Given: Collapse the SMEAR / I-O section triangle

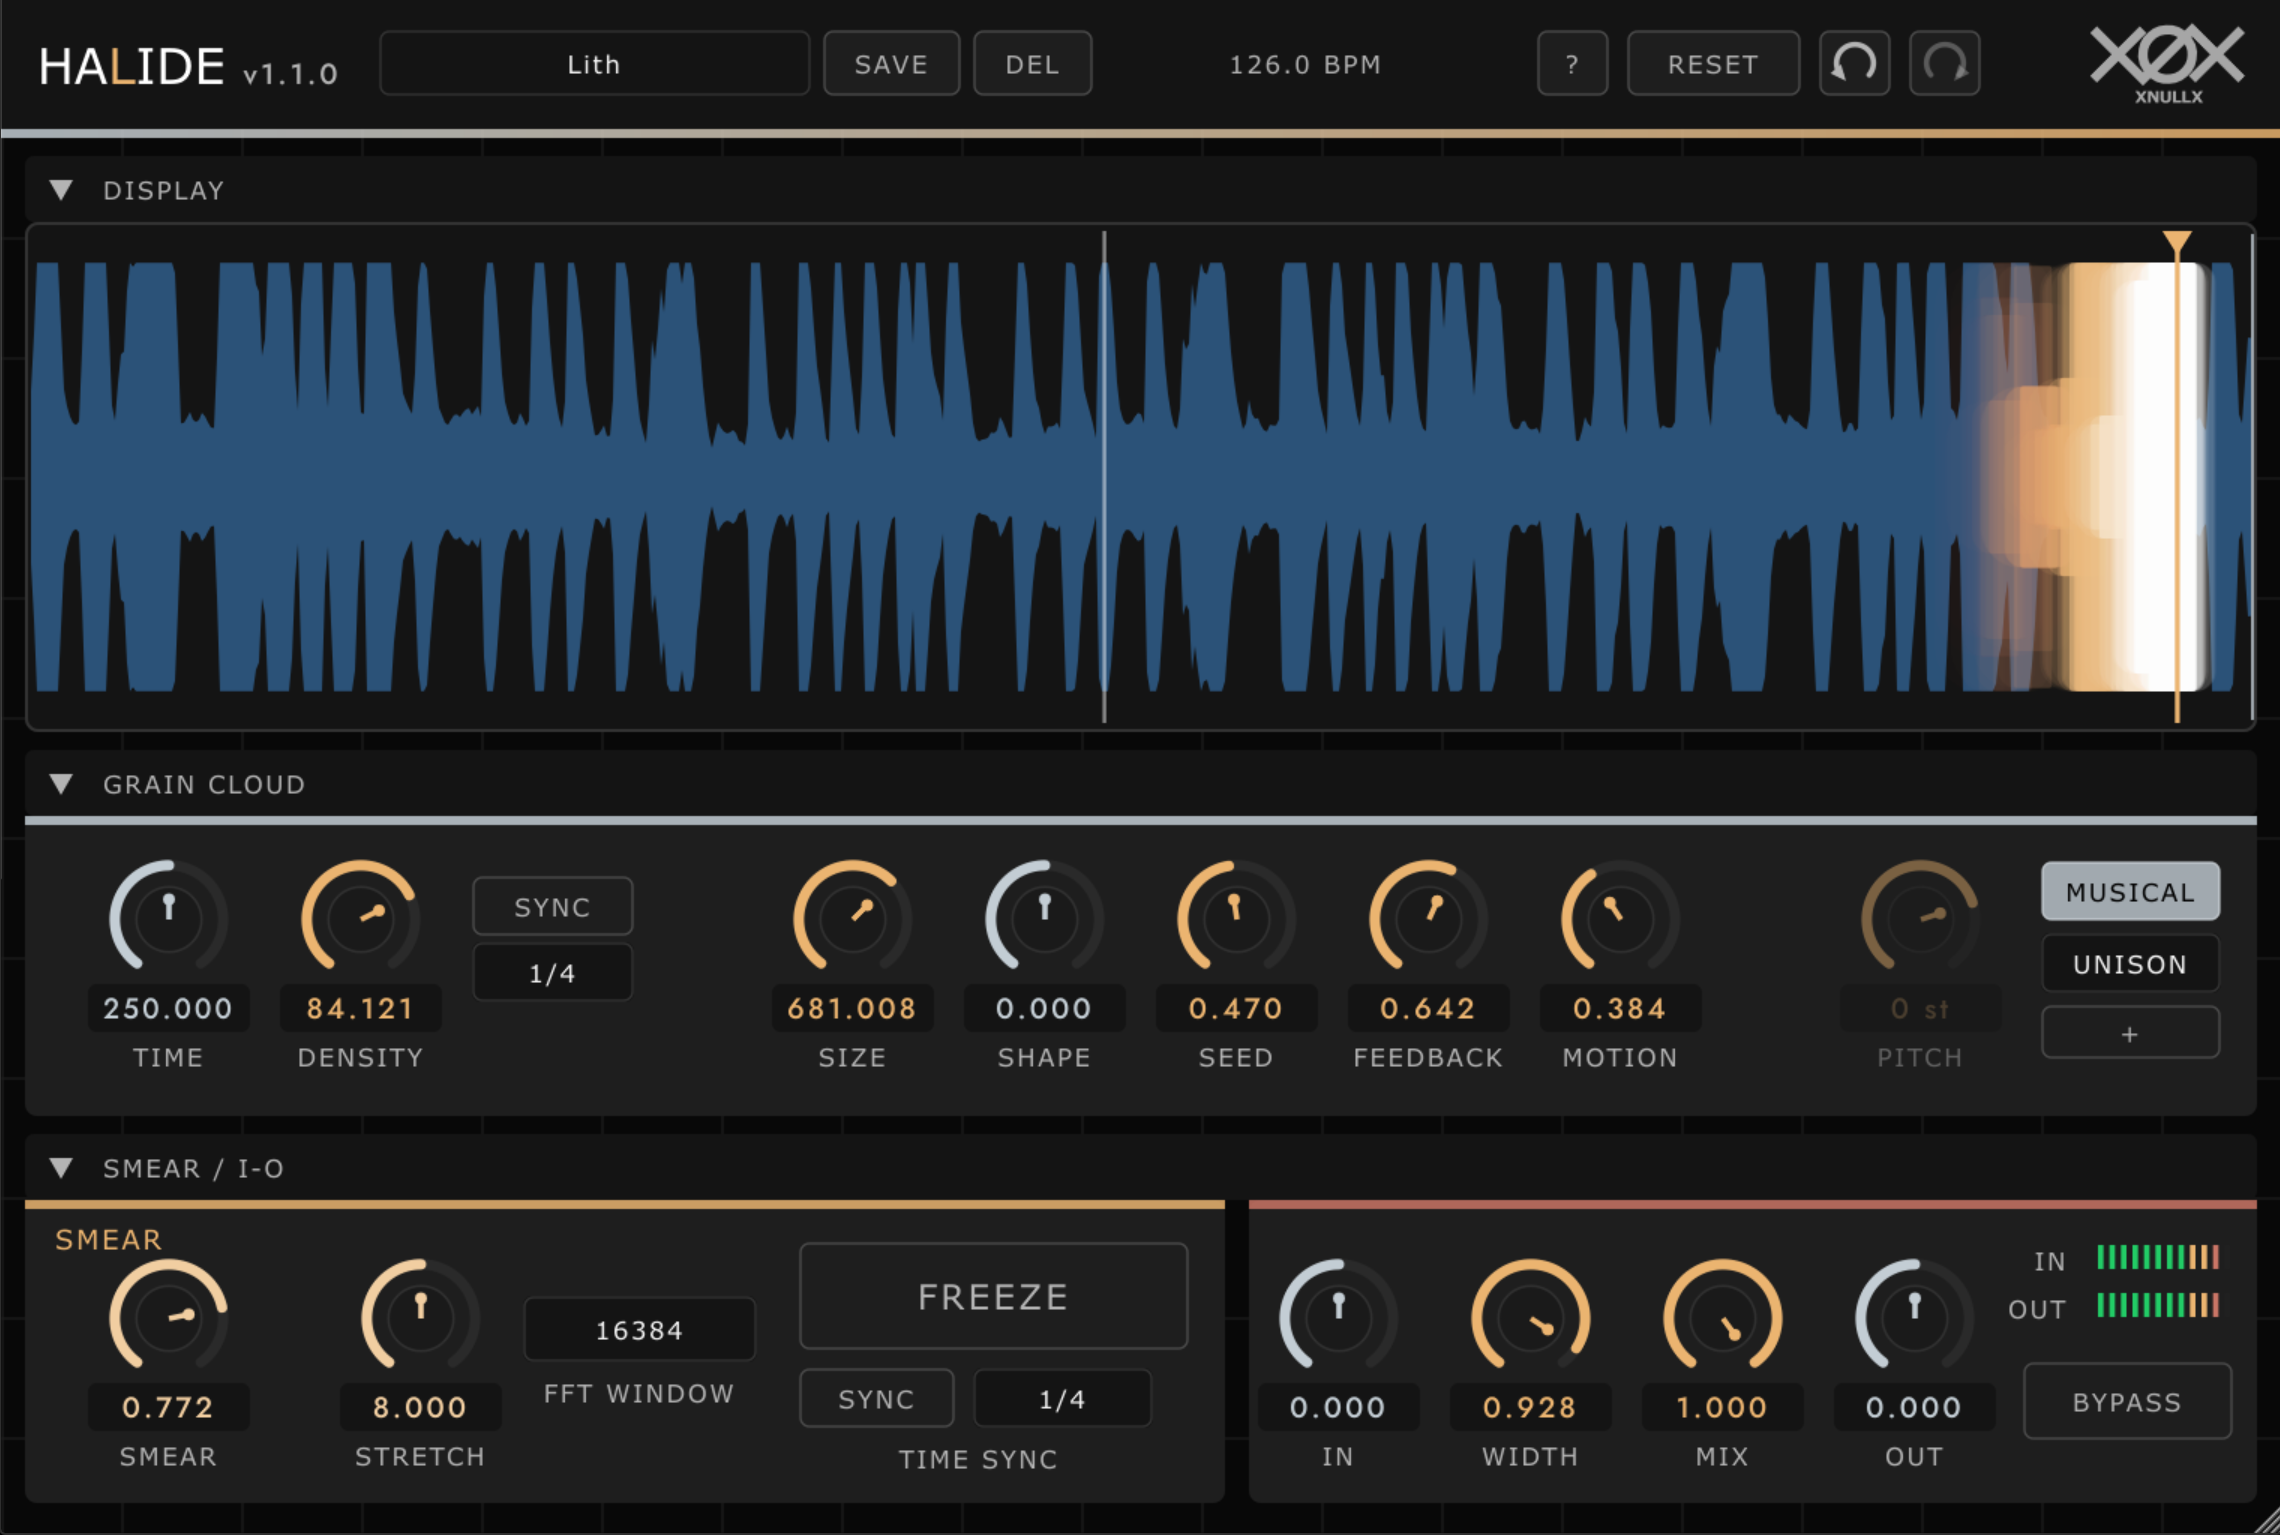Looking at the screenshot, I should [x=61, y=1168].
